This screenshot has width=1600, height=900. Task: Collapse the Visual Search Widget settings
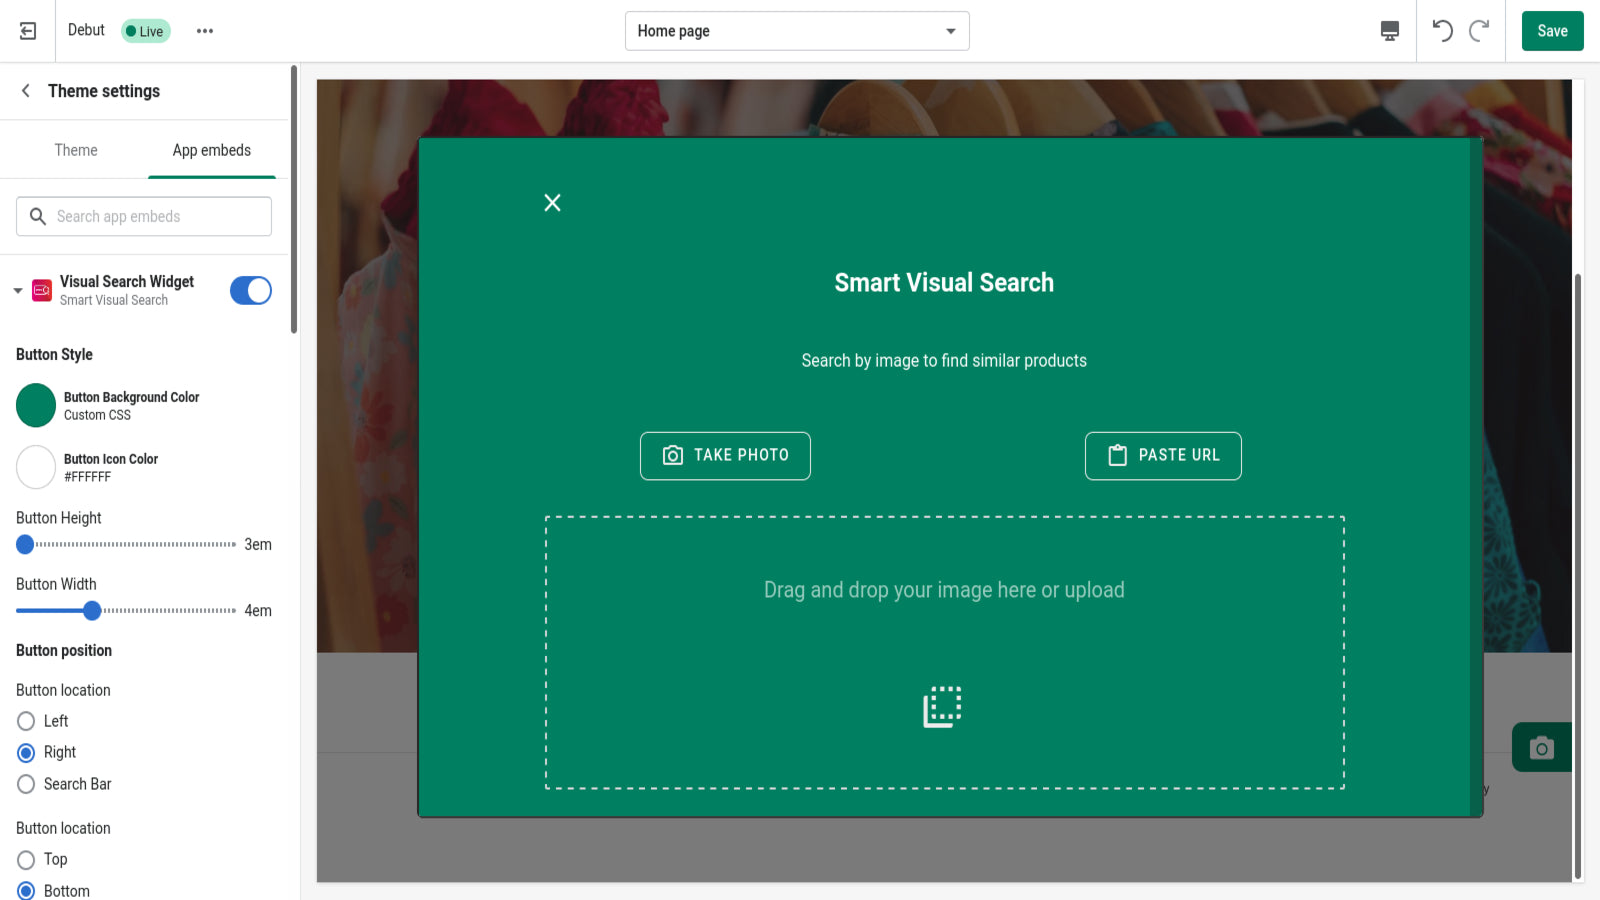[x=17, y=290]
